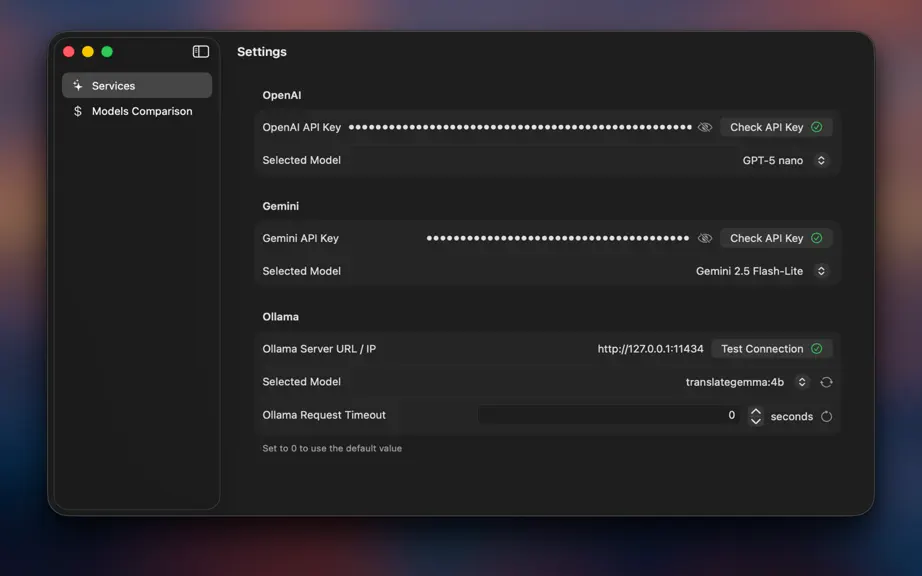The width and height of the screenshot is (922, 576).
Task: Check the Gemini API key
Action: click(776, 238)
